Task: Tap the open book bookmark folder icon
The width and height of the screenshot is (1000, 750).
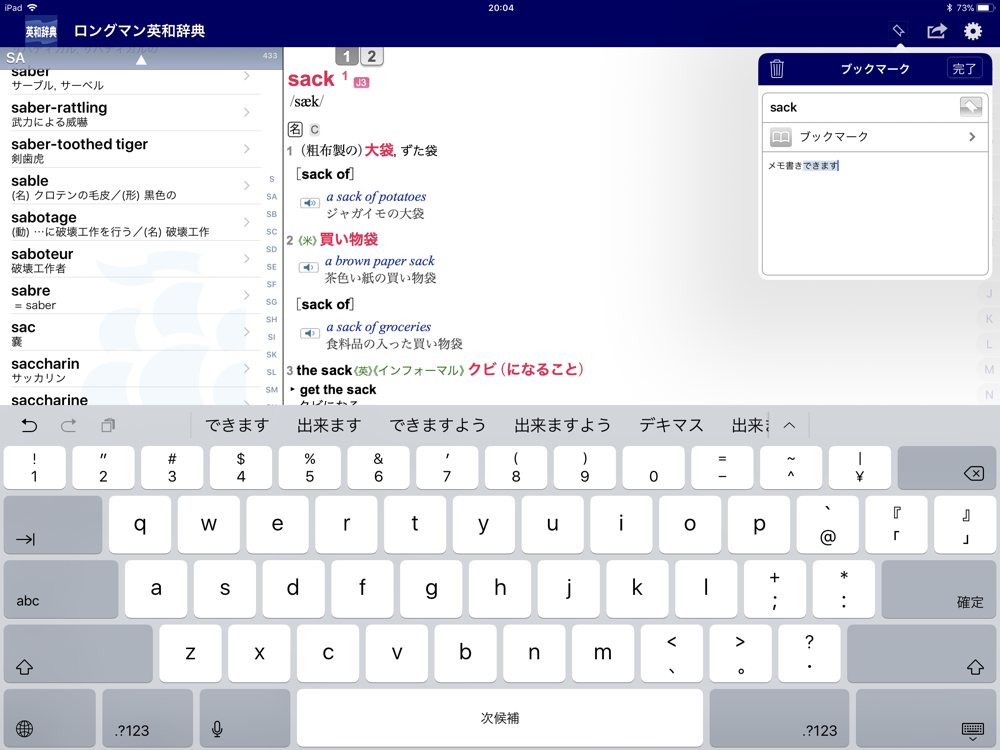Action: (x=781, y=136)
